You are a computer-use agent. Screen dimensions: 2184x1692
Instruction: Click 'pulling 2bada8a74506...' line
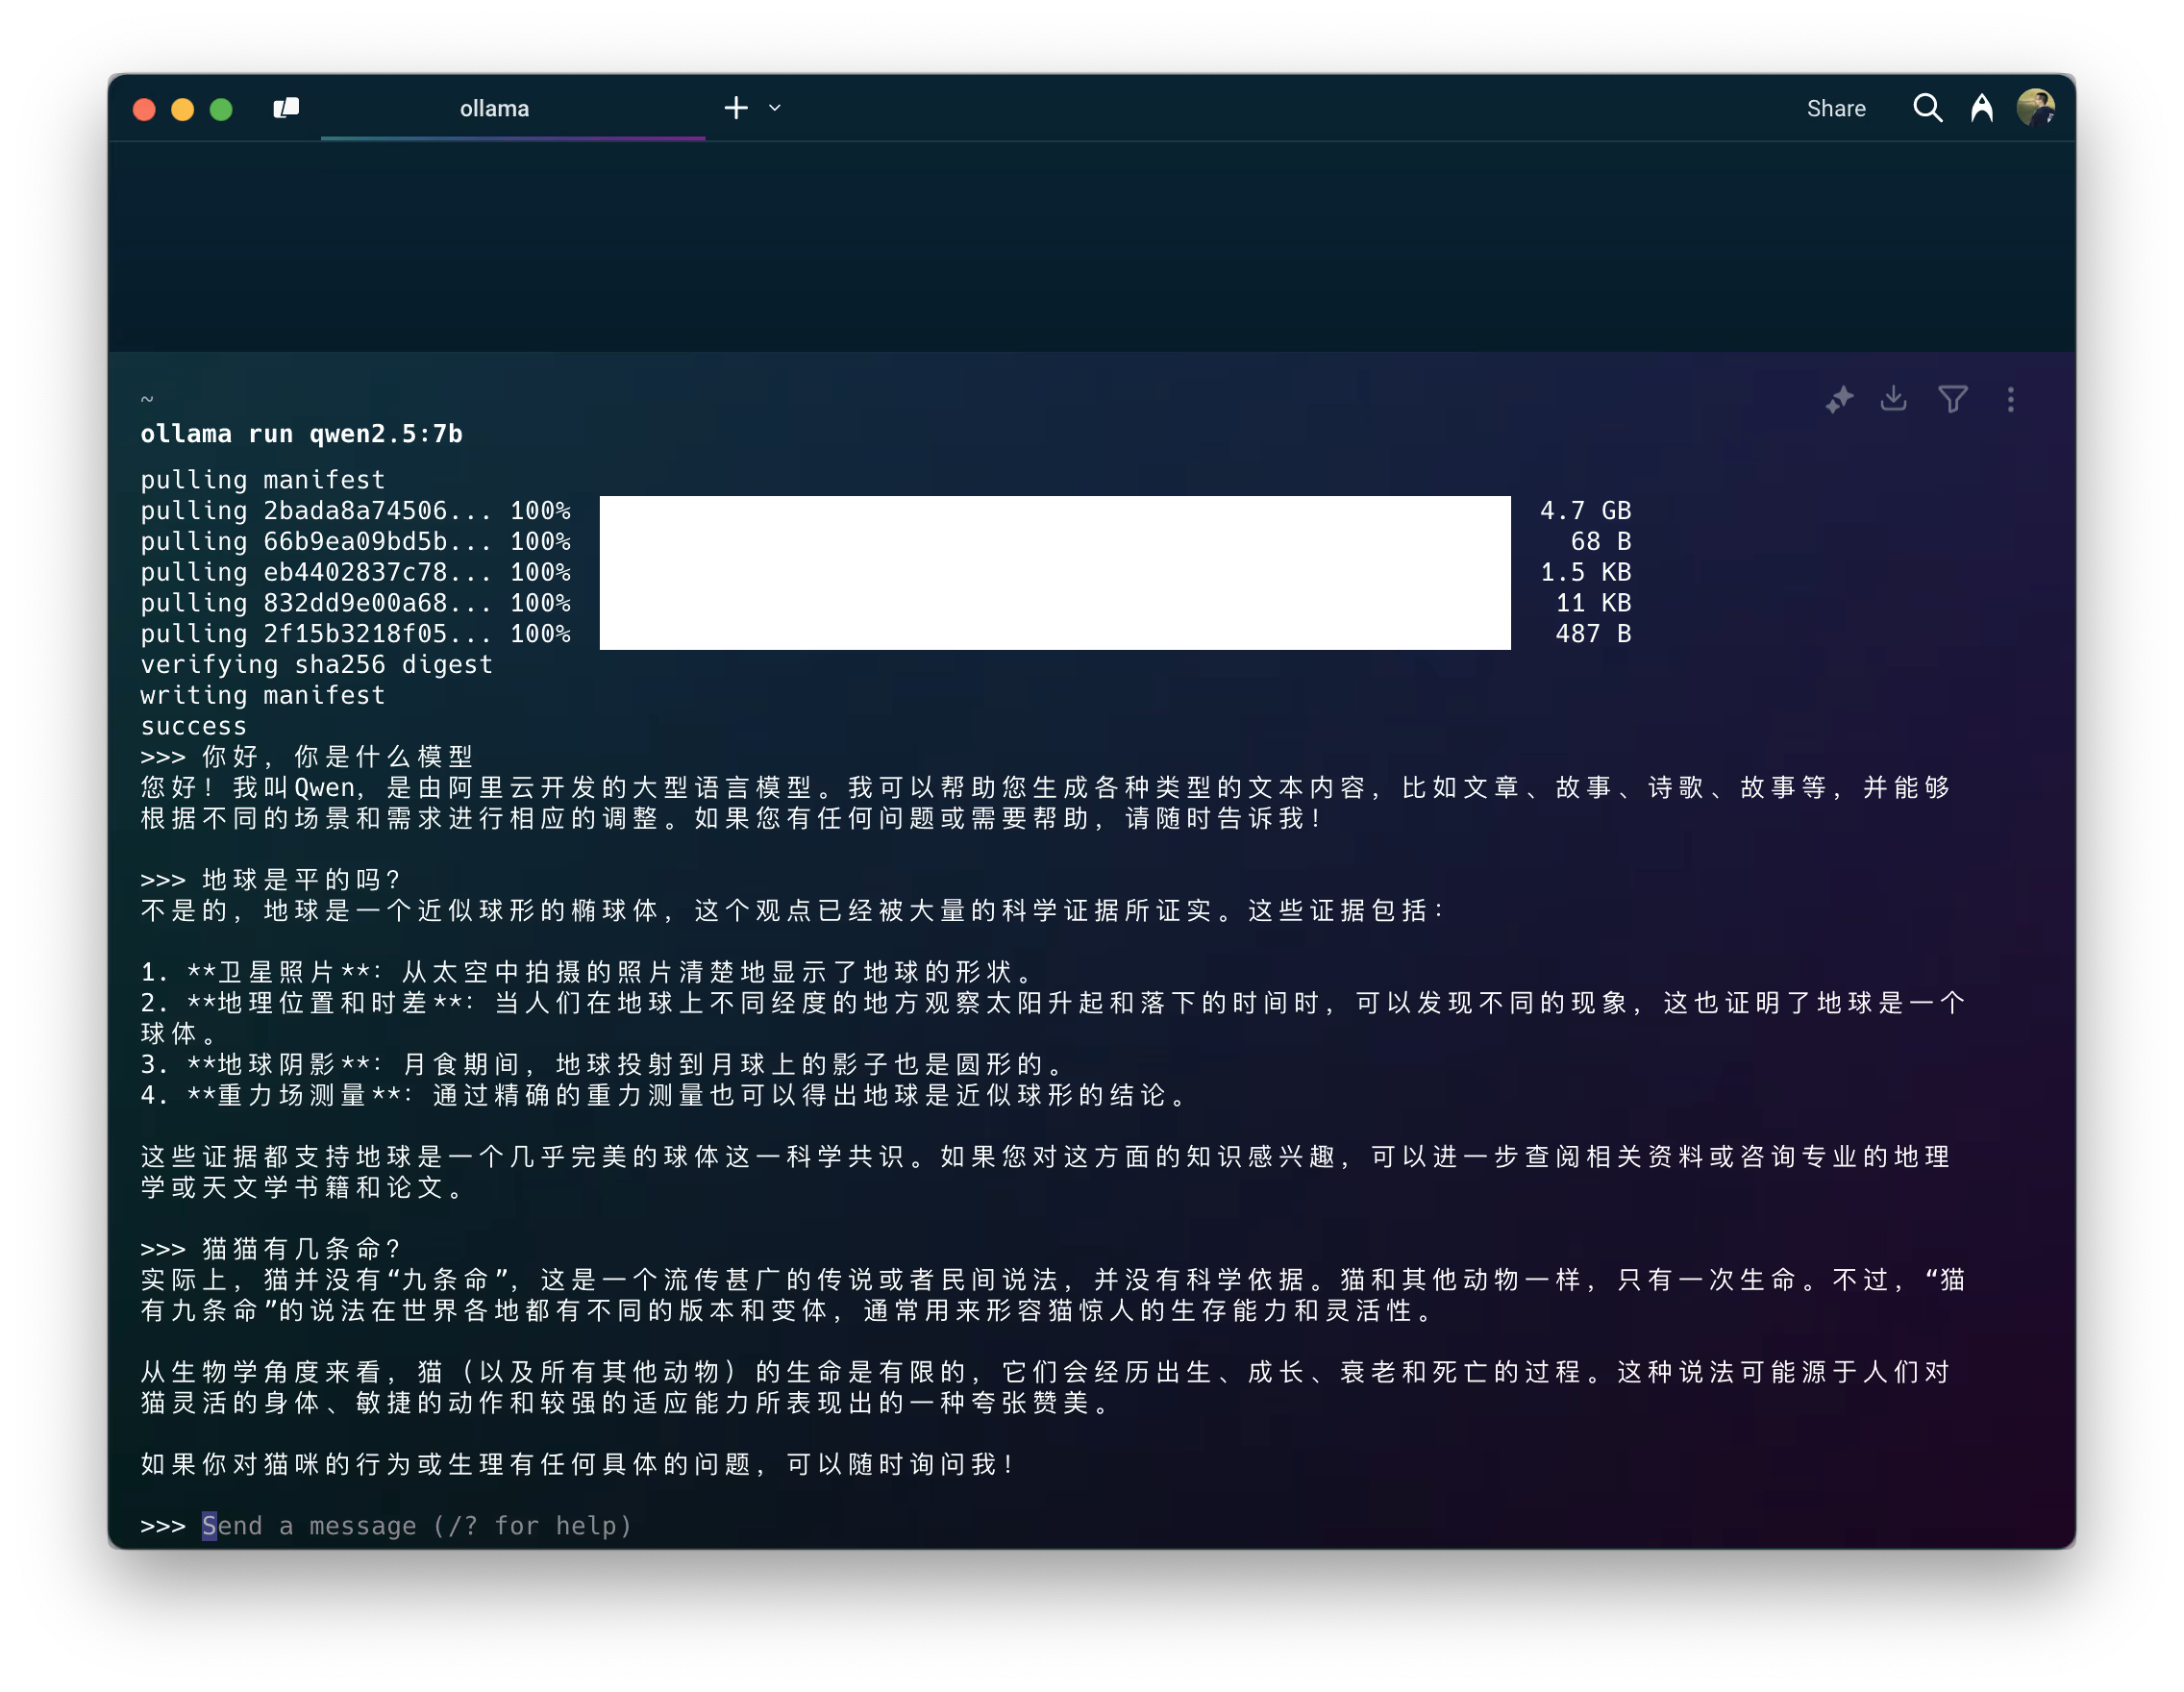356,511
